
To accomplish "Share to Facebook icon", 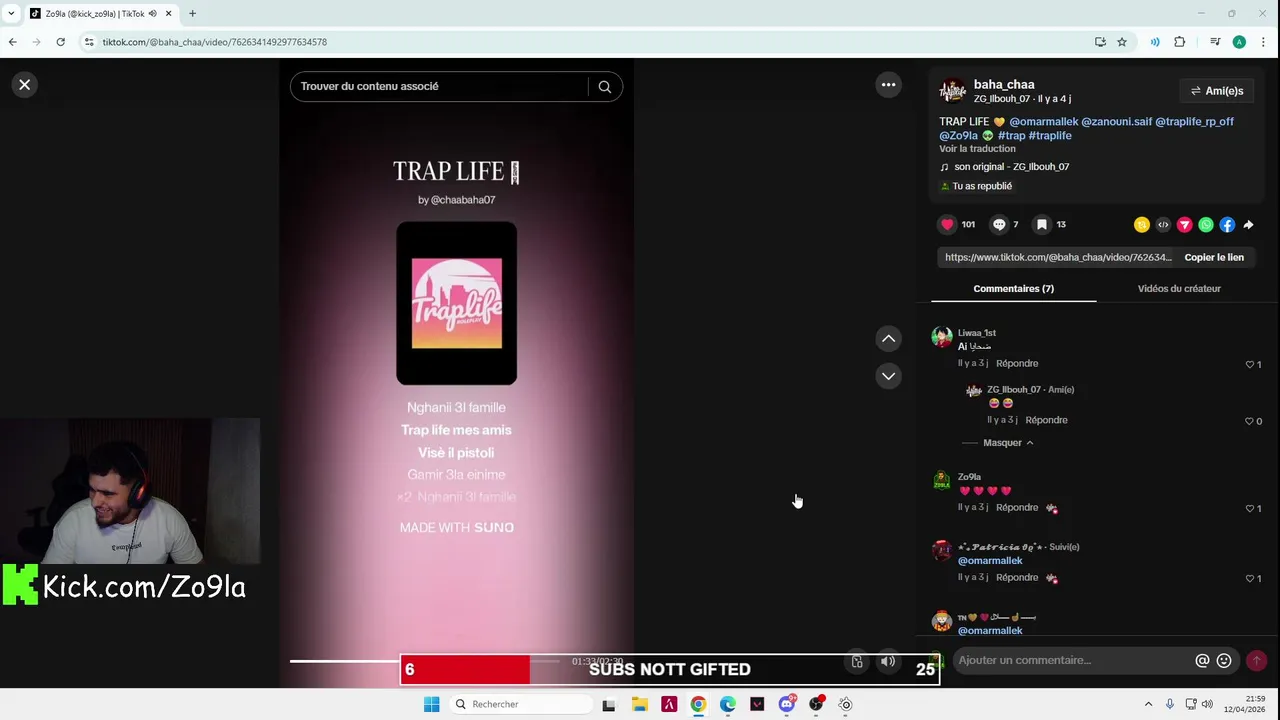I will 1227,225.
